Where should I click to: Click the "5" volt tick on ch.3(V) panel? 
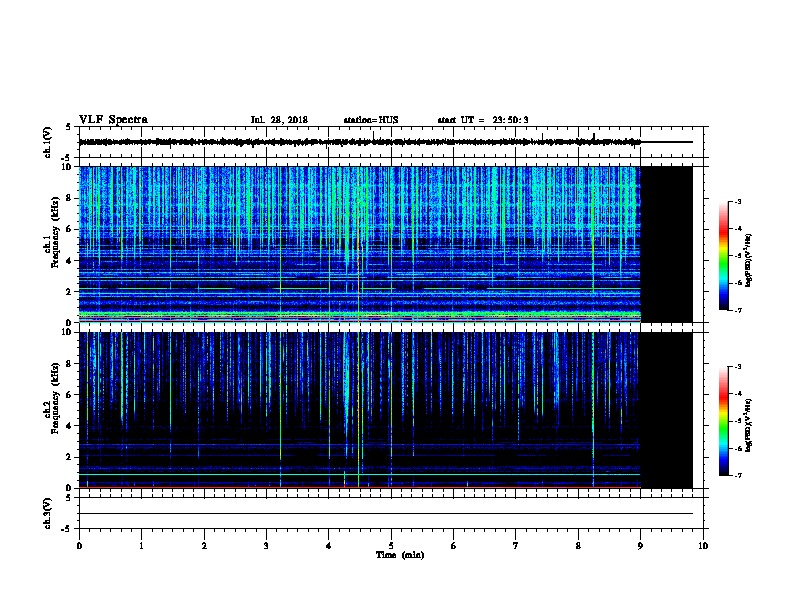coord(69,498)
